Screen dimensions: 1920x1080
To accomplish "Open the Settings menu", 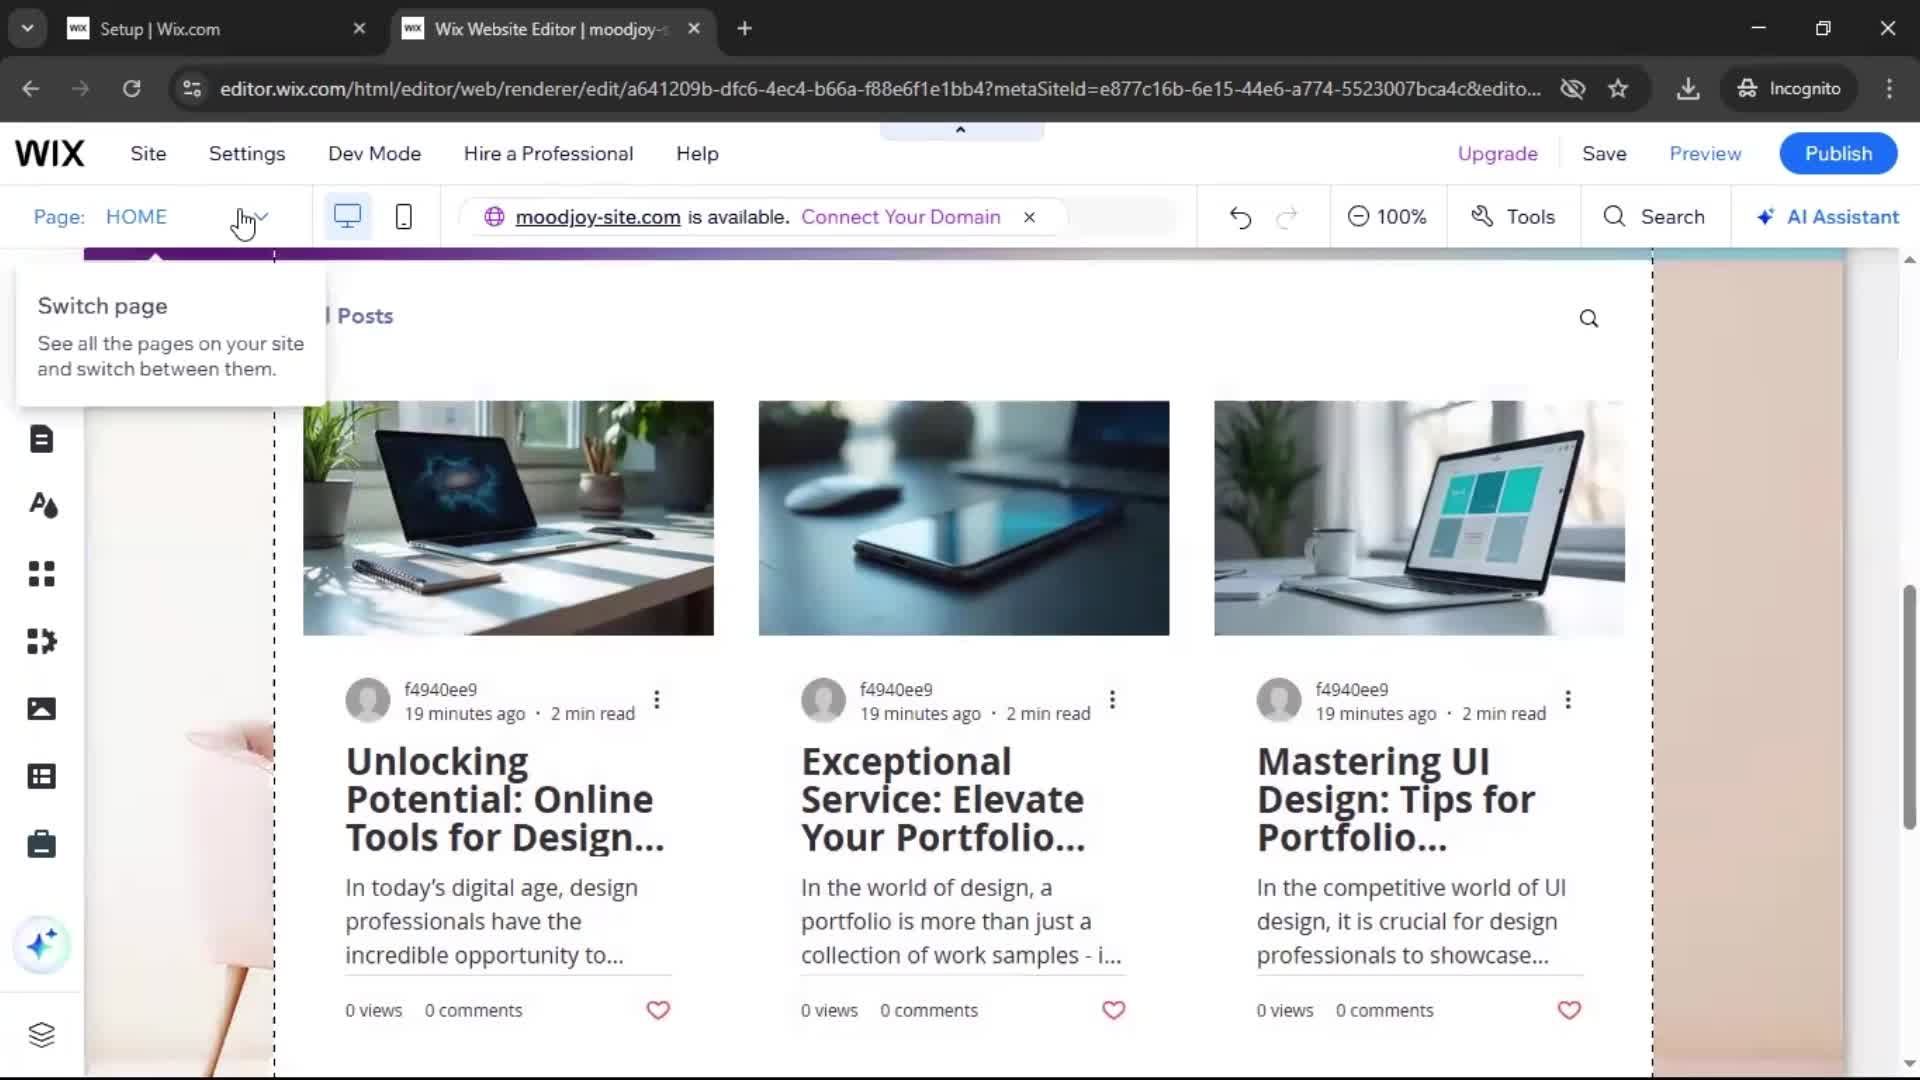I will [x=247, y=153].
